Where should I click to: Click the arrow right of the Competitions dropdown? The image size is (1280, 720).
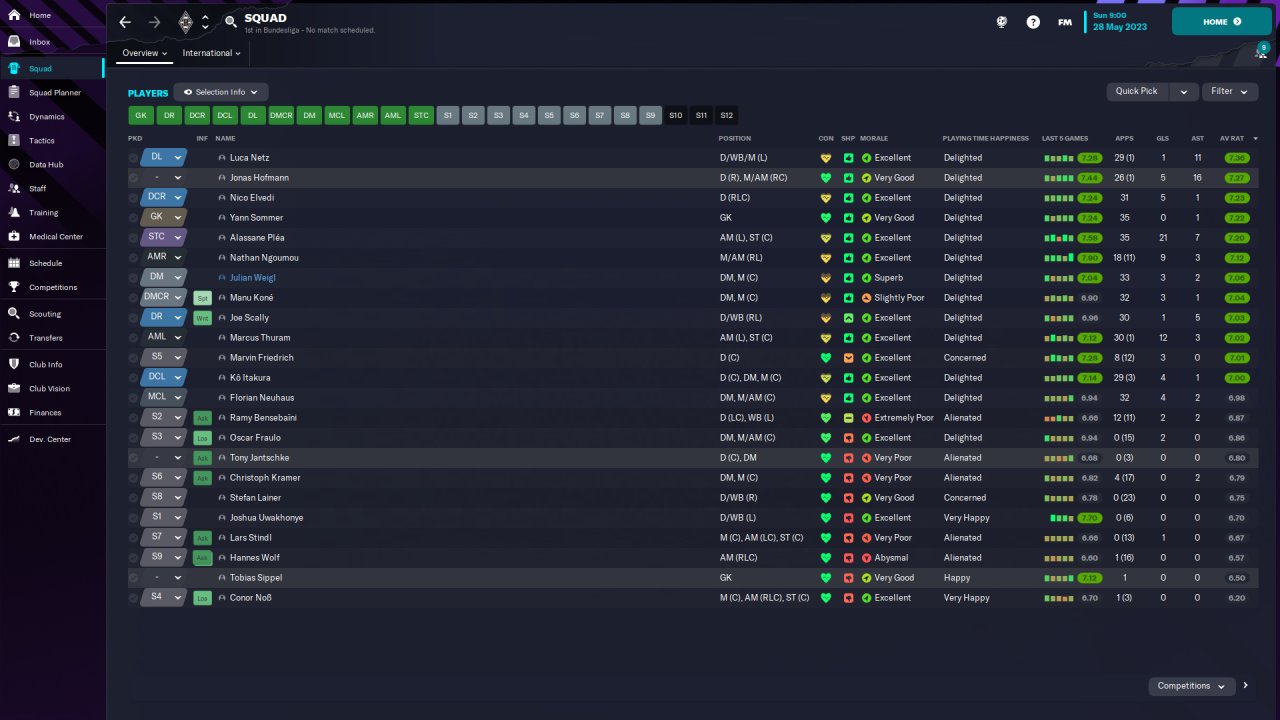(1246, 686)
